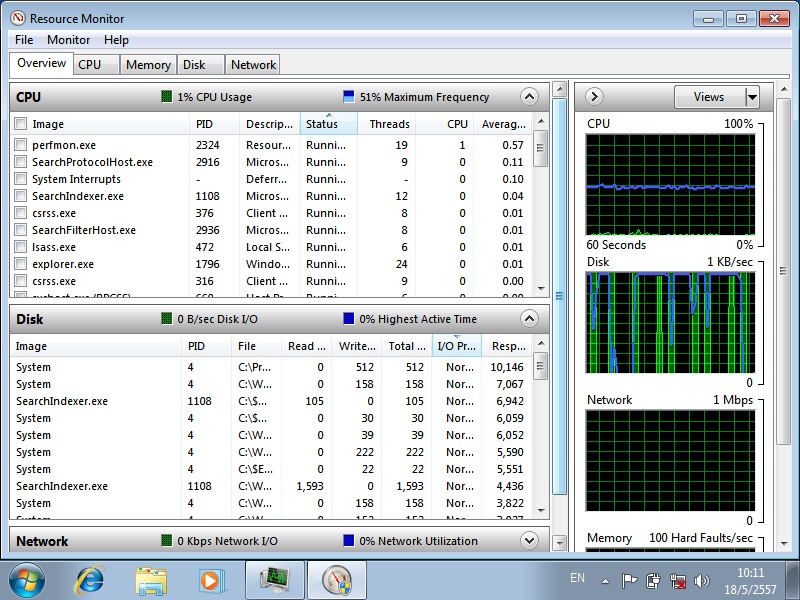Expand the Network section
The height and width of the screenshot is (600, 800).
(529, 541)
